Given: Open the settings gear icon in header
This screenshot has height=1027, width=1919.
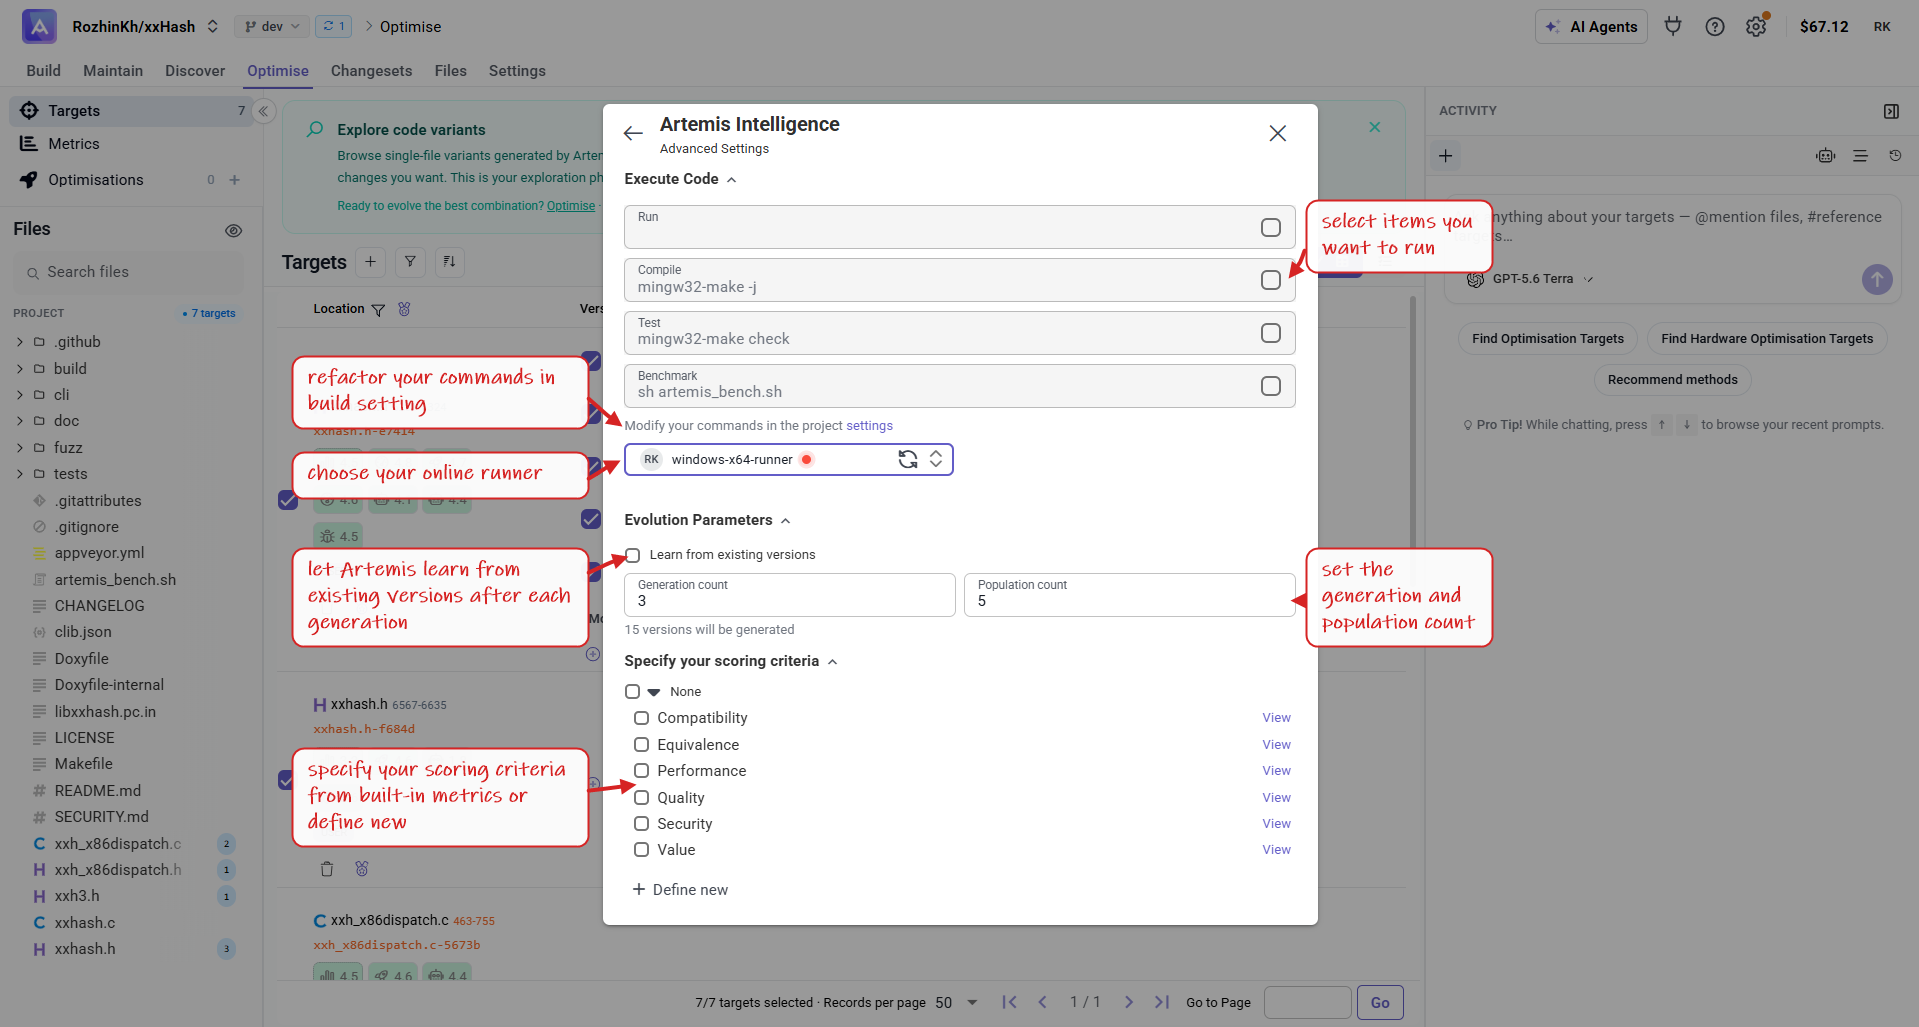Looking at the screenshot, I should coord(1756,27).
